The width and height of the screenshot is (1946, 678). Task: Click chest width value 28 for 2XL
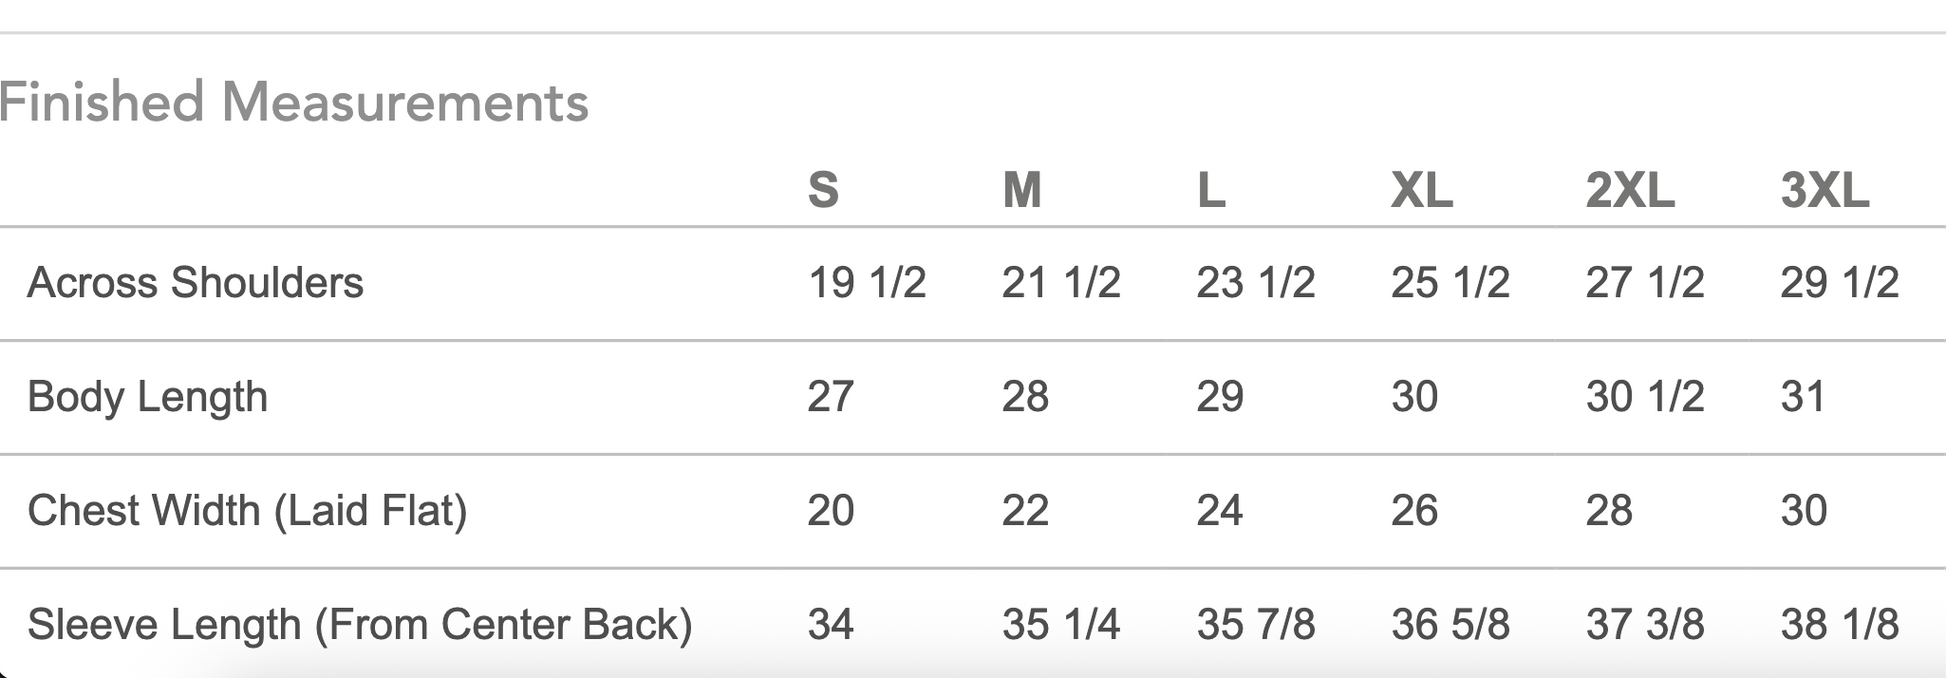(x=1609, y=511)
